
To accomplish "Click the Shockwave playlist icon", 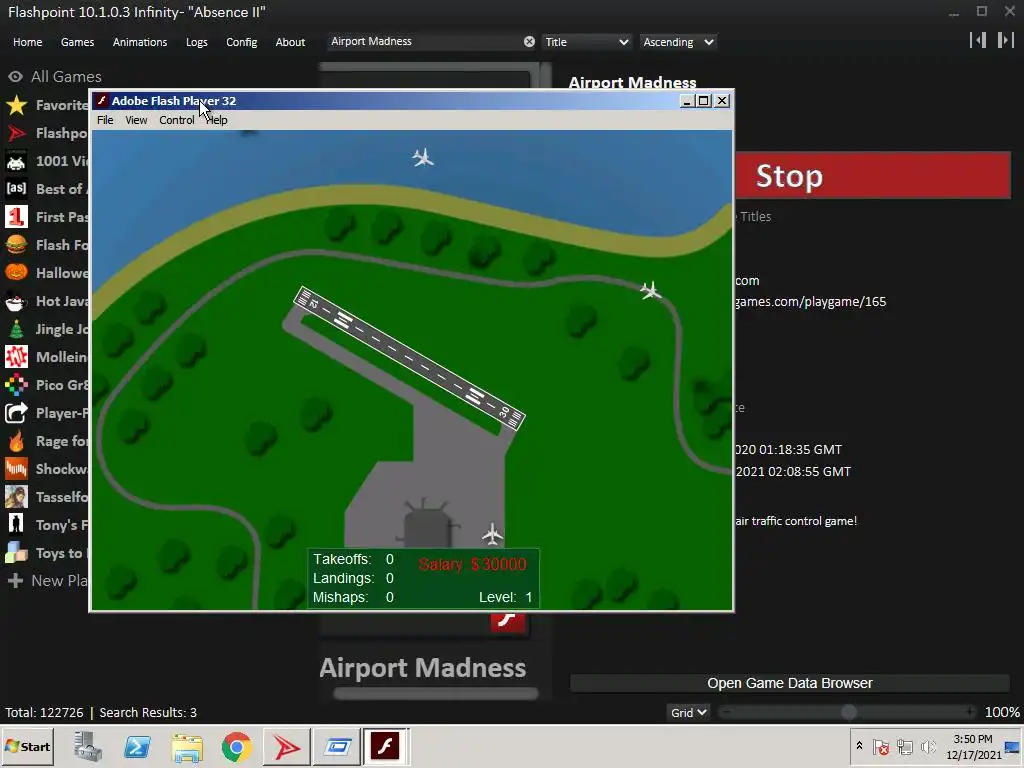I will point(16,469).
